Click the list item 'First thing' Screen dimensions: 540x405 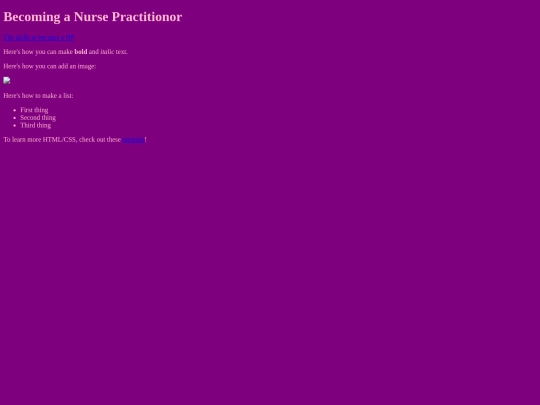(x=34, y=110)
